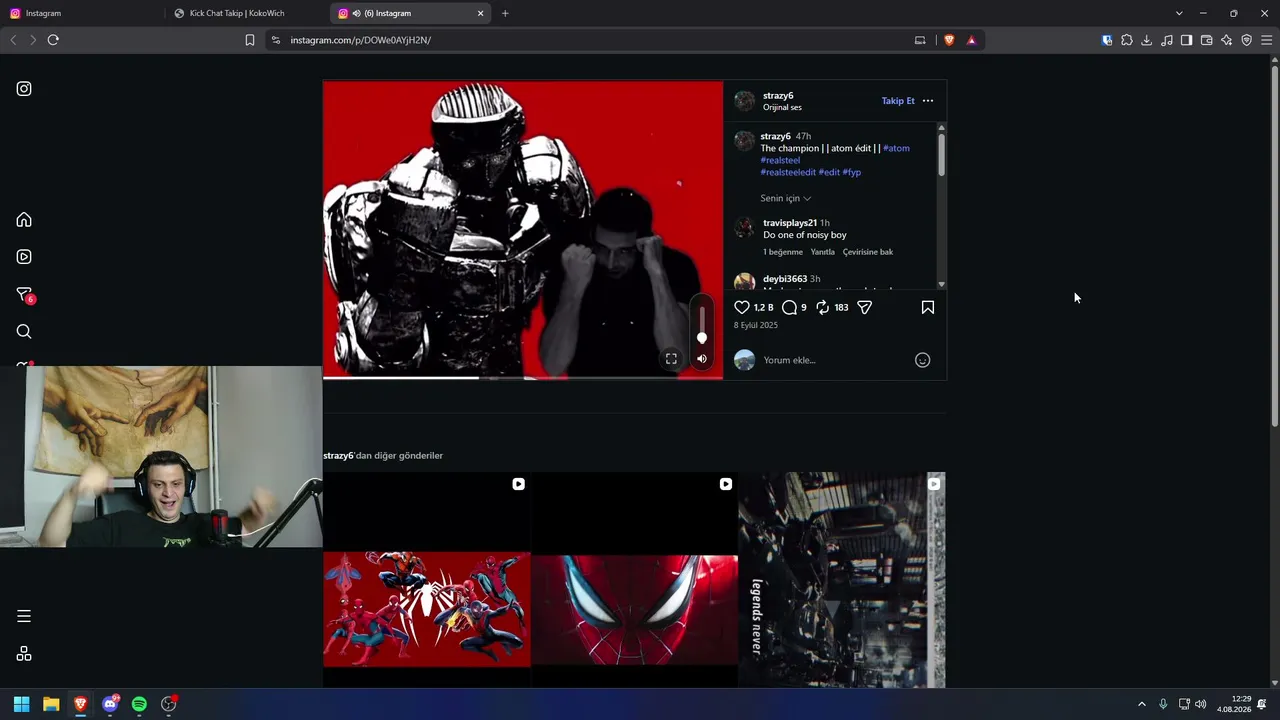Screen dimensions: 1280x720
Task: Close the active (6) Instagram tab
Action: [x=481, y=13]
